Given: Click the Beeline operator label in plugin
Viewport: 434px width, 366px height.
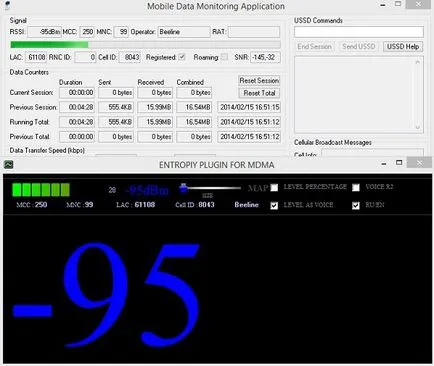Looking at the screenshot, I should [x=246, y=205].
